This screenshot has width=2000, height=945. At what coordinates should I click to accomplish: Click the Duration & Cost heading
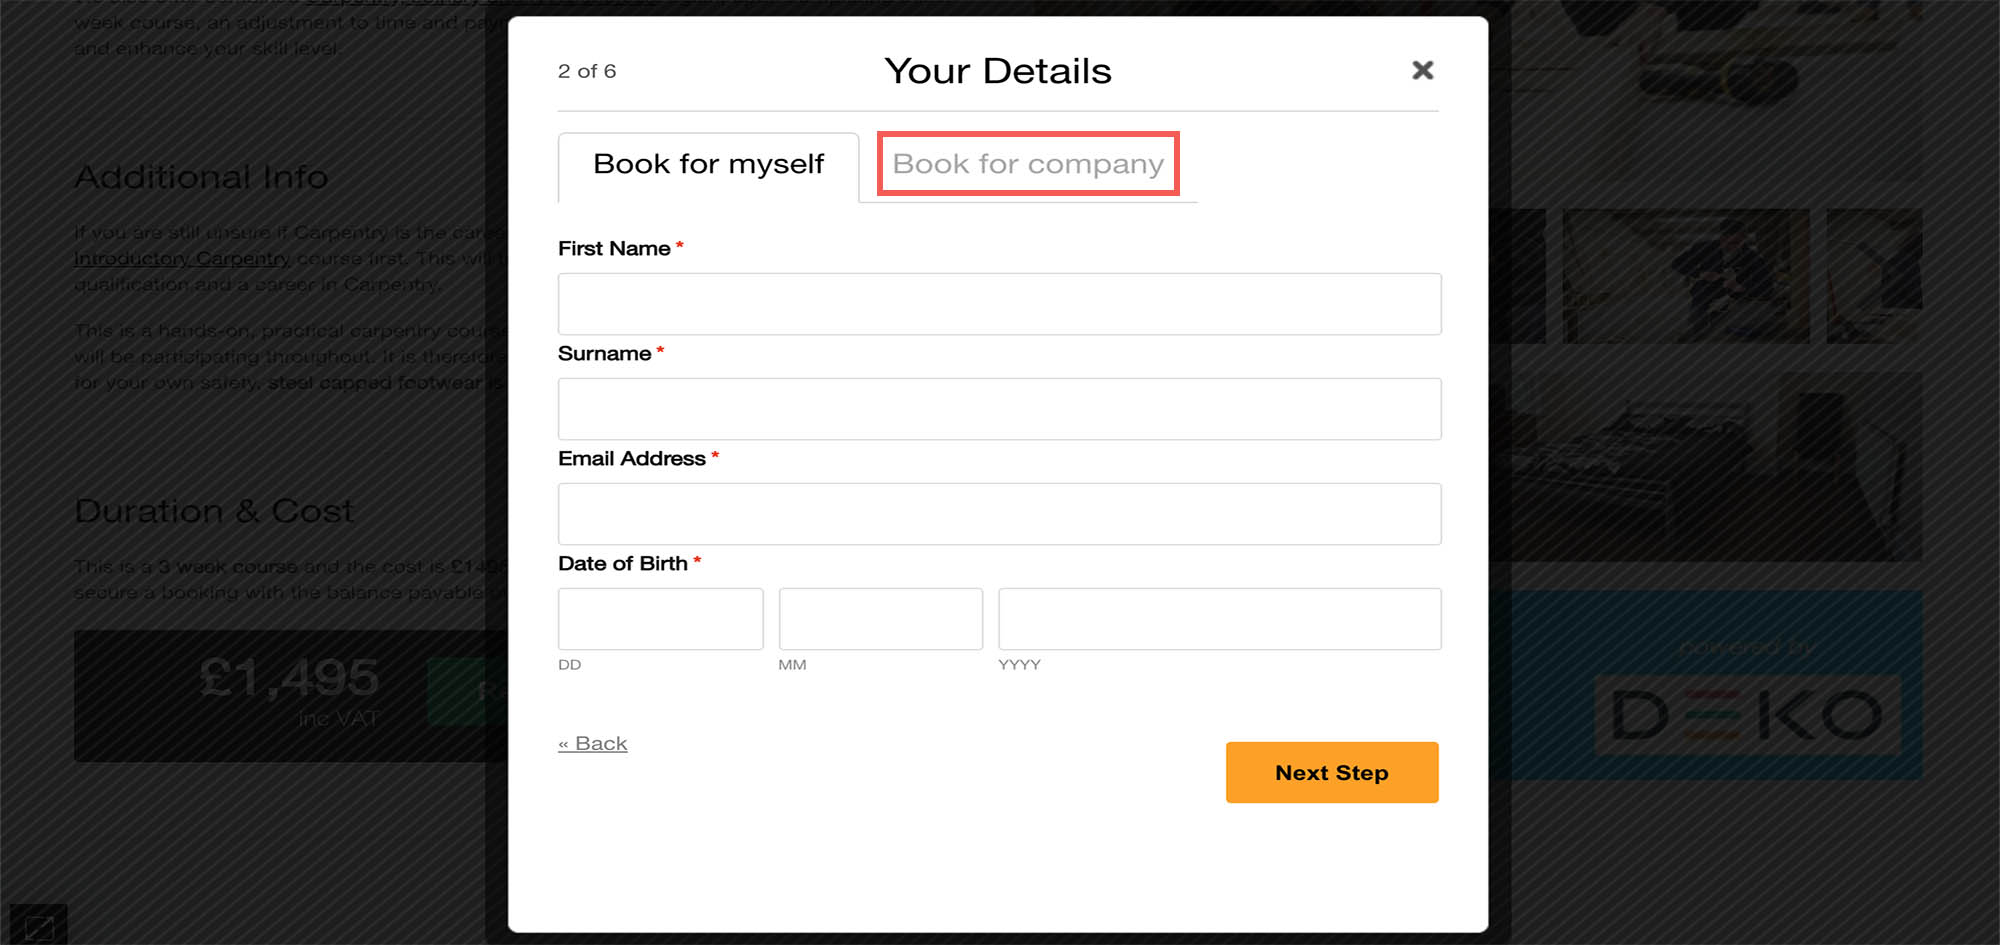tap(214, 511)
